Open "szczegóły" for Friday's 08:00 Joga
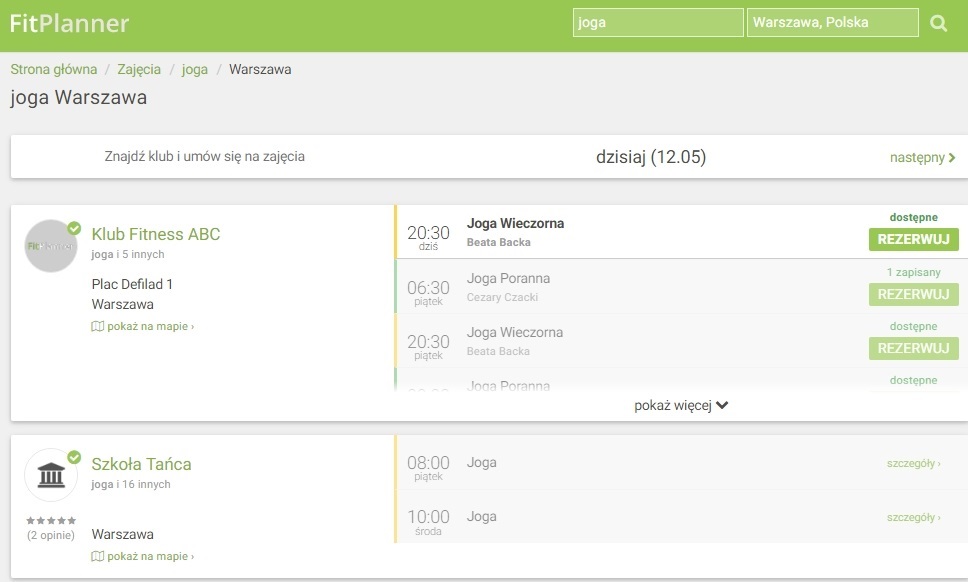The width and height of the screenshot is (968, 582). coord(913,463)
